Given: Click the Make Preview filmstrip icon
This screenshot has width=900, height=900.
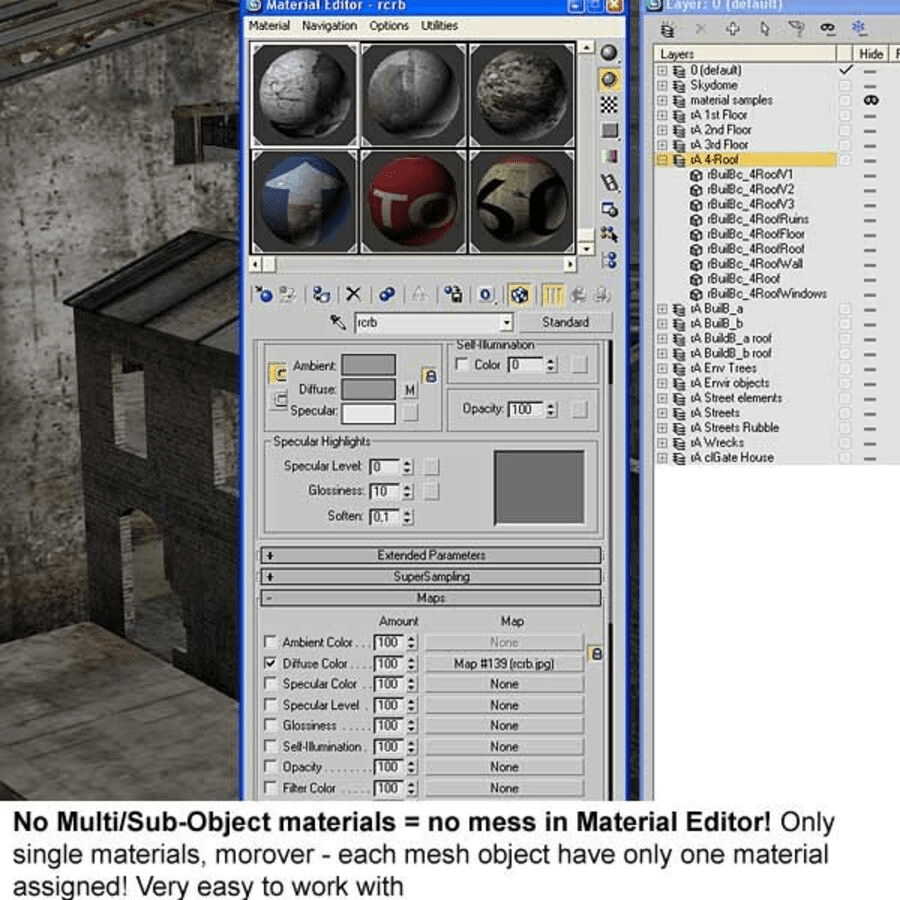Looking at the screenshot, I should point(609,183).
